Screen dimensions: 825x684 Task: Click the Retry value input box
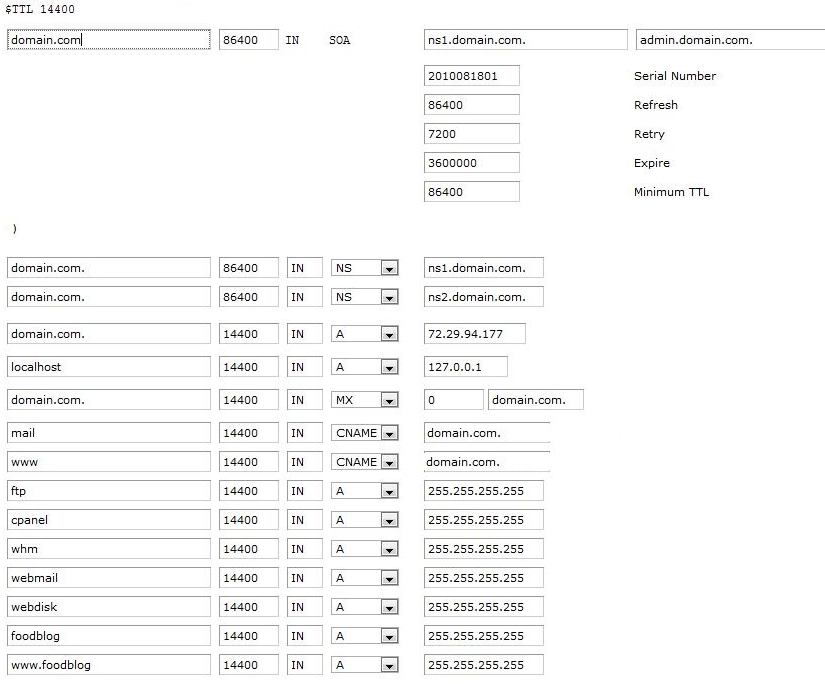tap(471, 133)
